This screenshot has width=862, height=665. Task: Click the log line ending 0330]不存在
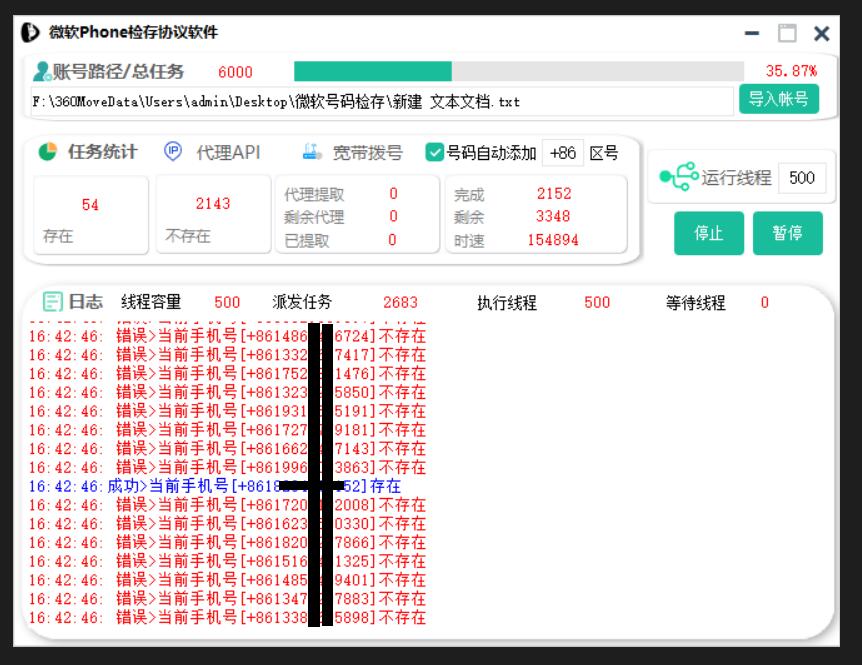(228, 523)
